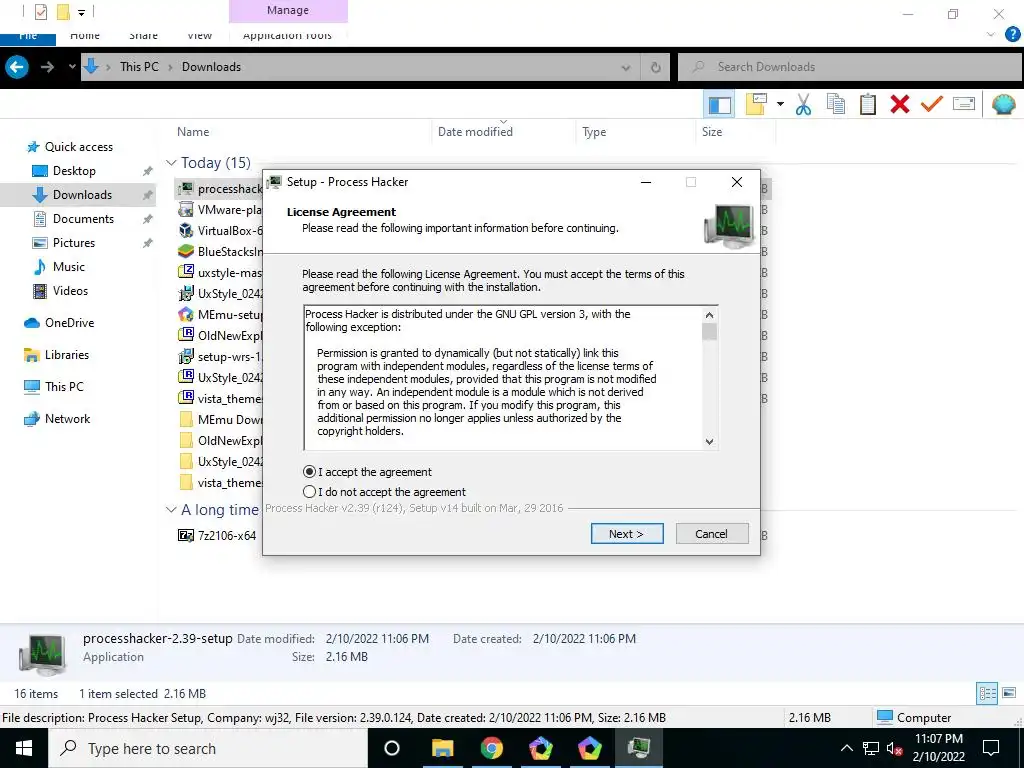Select 'I accept the agreement' radio button
The height and width of the screenshot is (768, 1024).
click(x=310, y=472)
